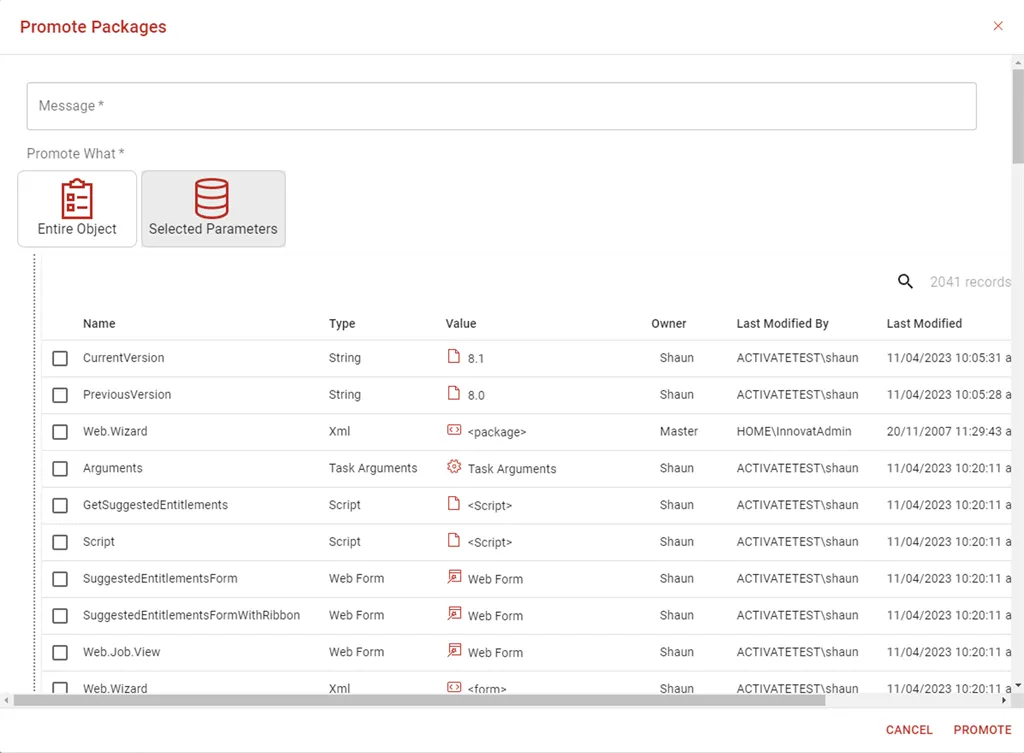The height and width of the screenshot is (753, 1024).
Task: Tick the PreviousVersion checkbox
Action: coord(60,395)
